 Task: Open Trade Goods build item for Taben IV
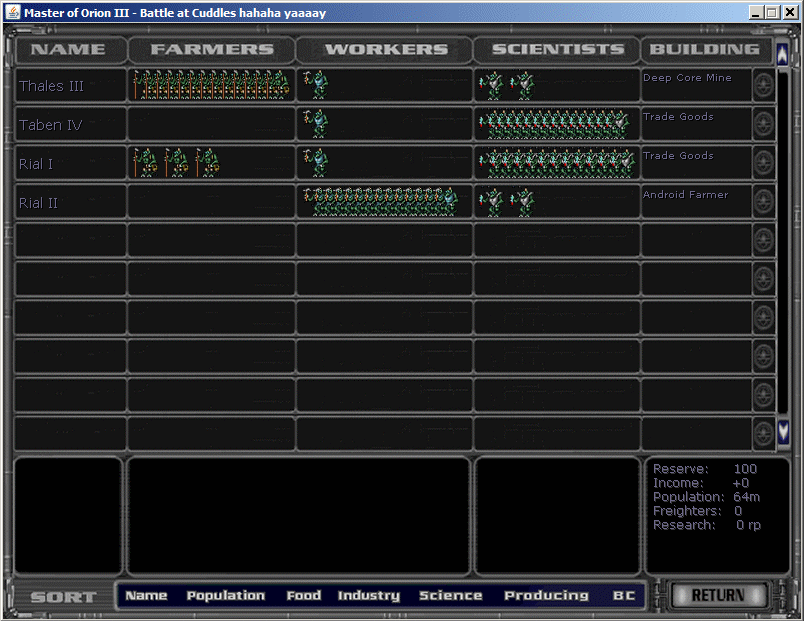click(678, 116)
